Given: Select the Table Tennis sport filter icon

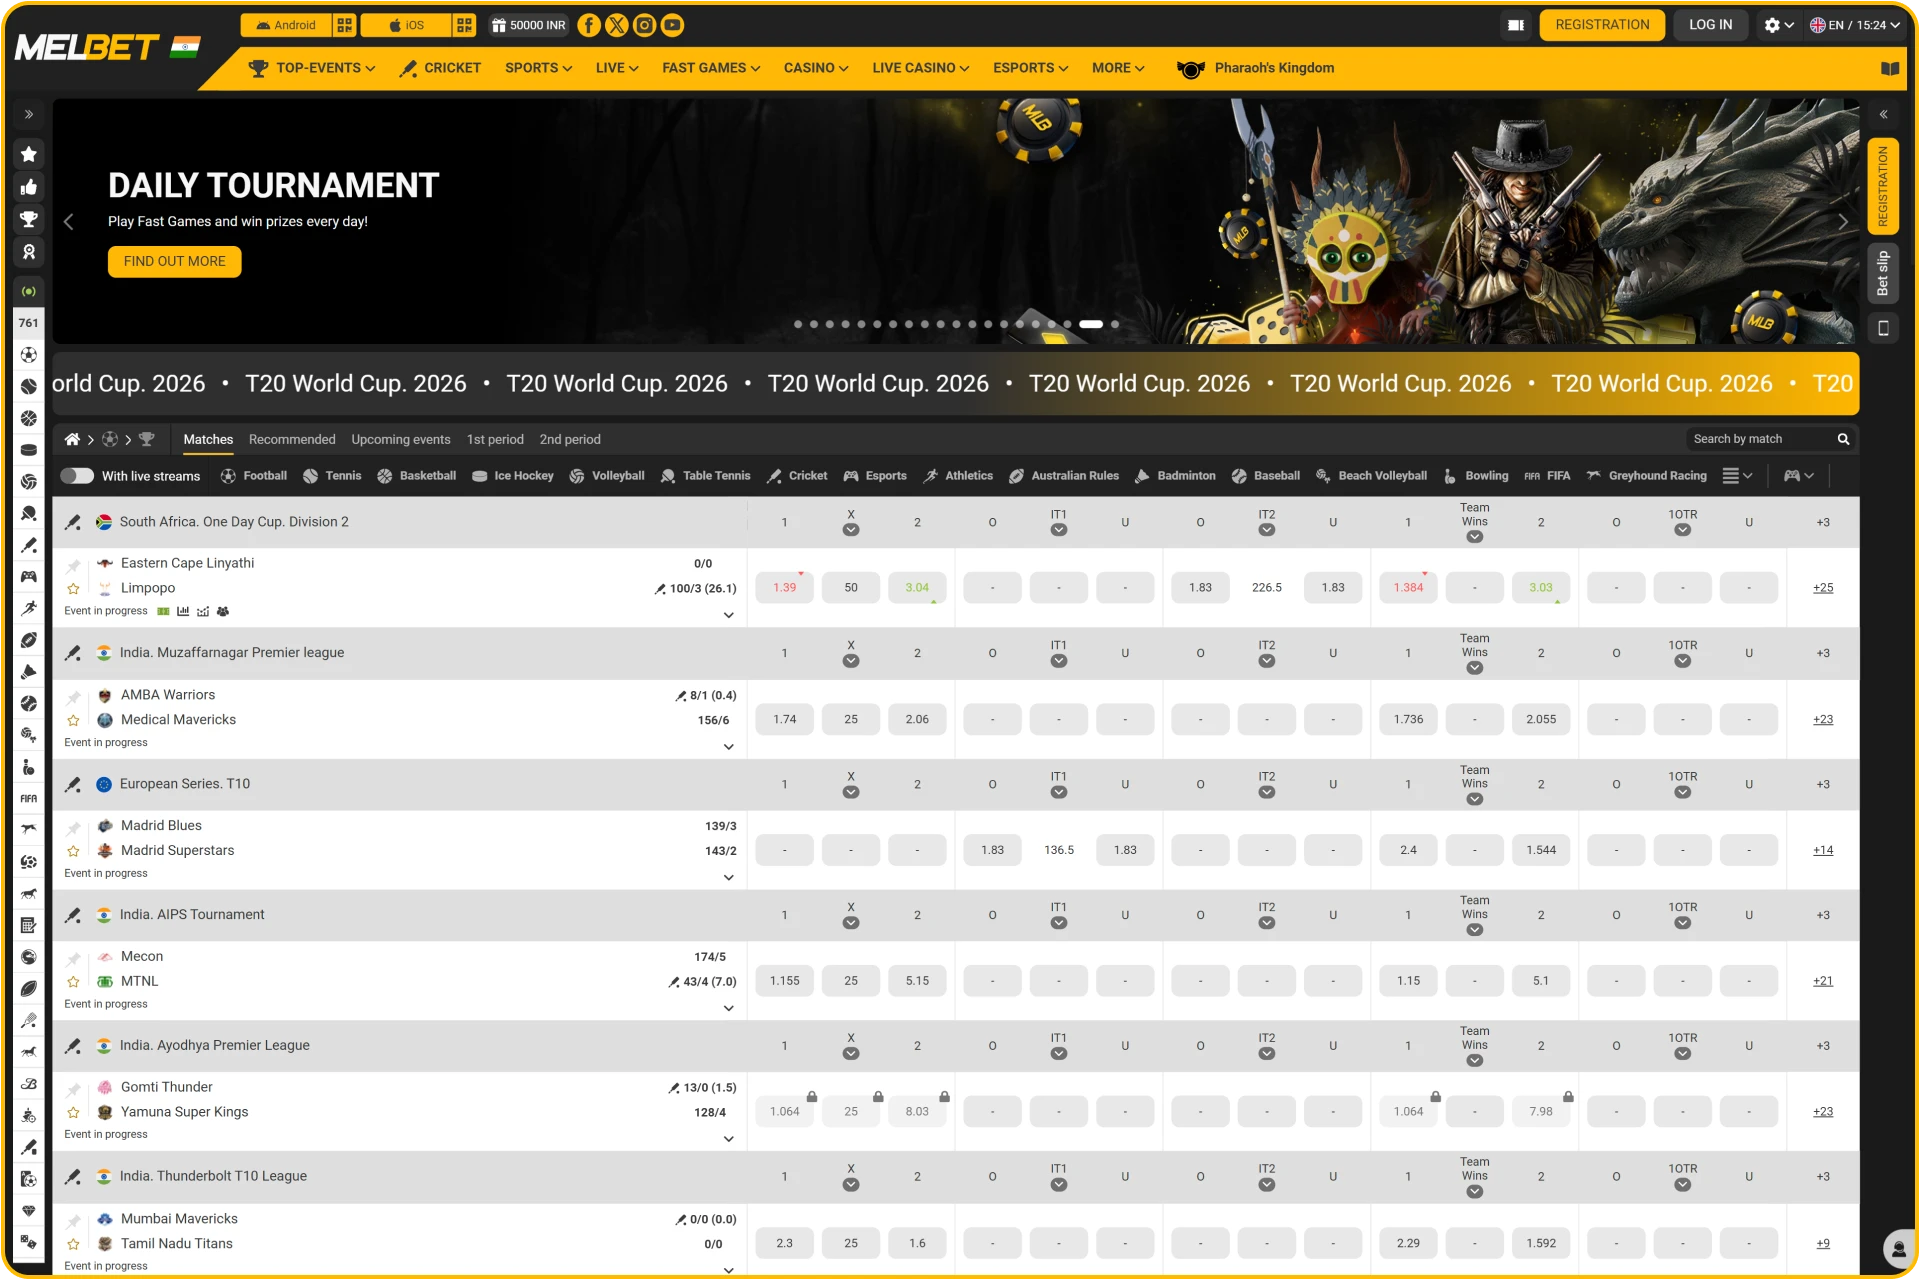Looking at the screenshot, I should tap(666, 476).
